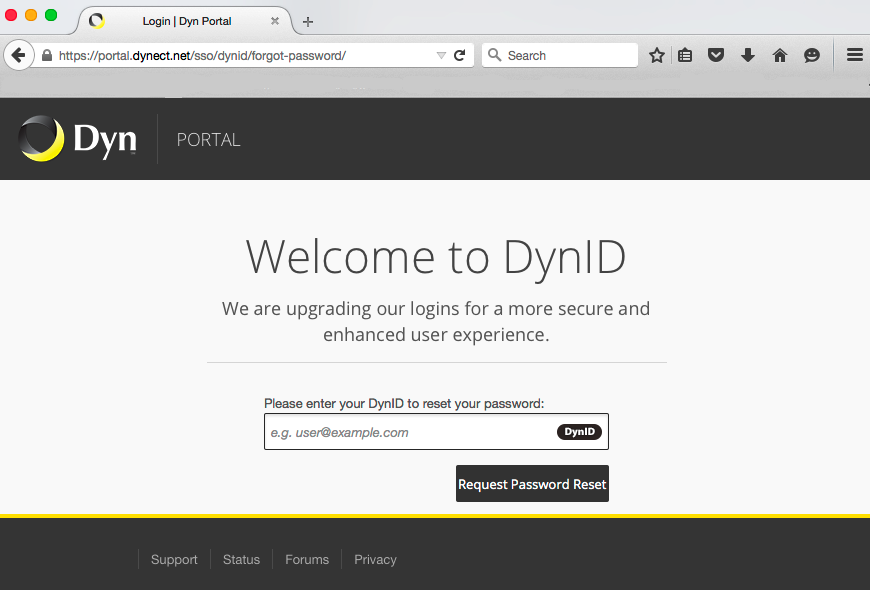
Task: Open the chat smiley icon in toolbar
Action: tap(812, 55)
